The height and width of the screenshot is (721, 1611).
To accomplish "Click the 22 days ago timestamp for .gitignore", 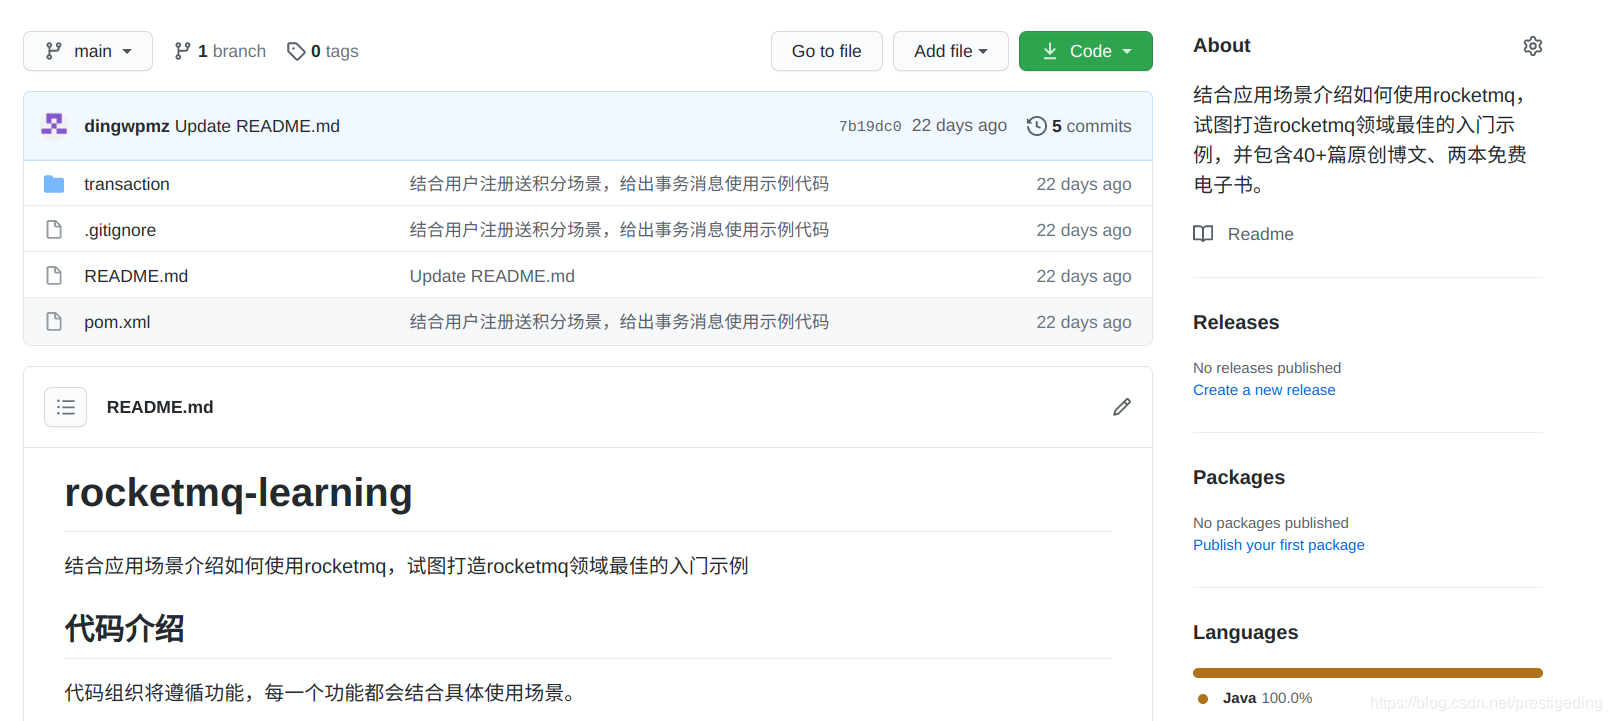I will click(1084, 230).
